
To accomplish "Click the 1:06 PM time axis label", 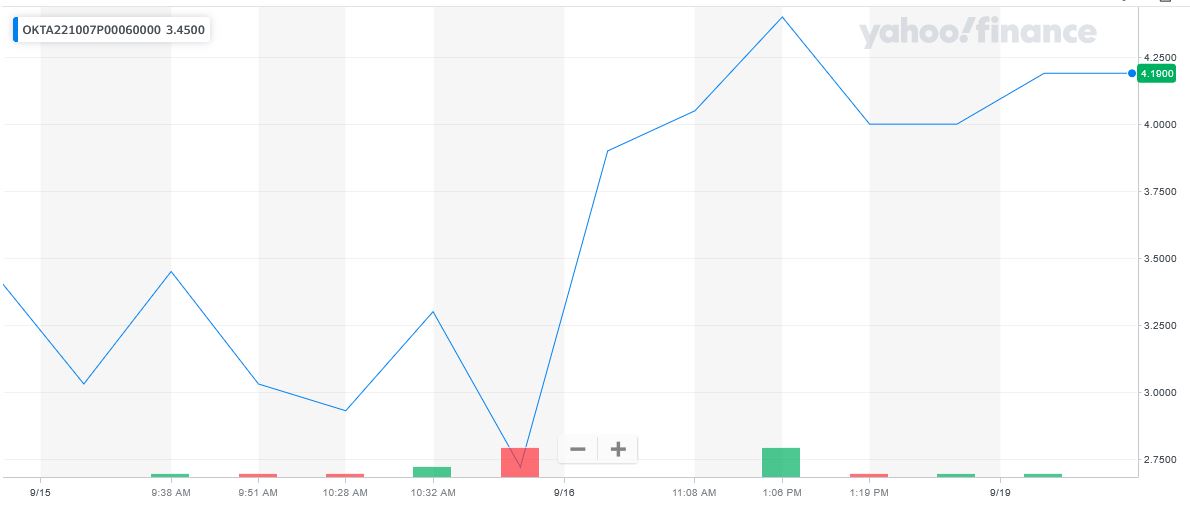I will (x=781, y=492).
